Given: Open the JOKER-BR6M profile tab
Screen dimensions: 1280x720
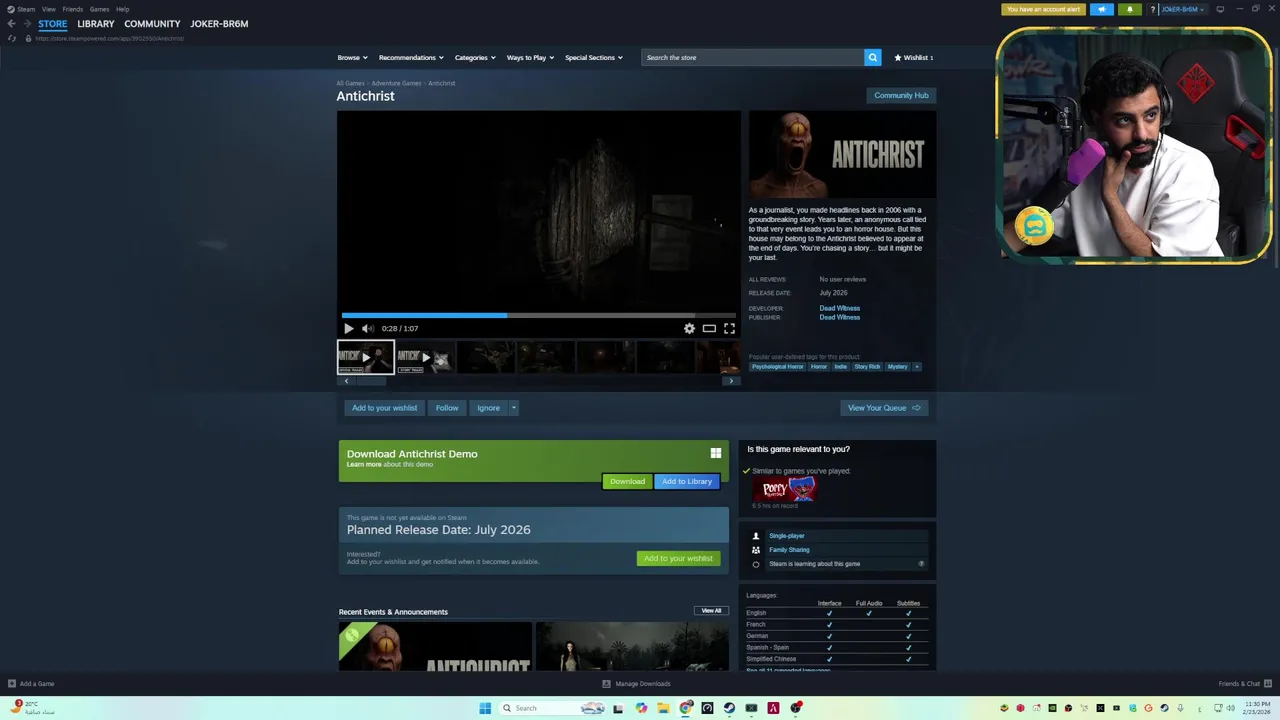Looking at the screenshot, I should 219,24.
